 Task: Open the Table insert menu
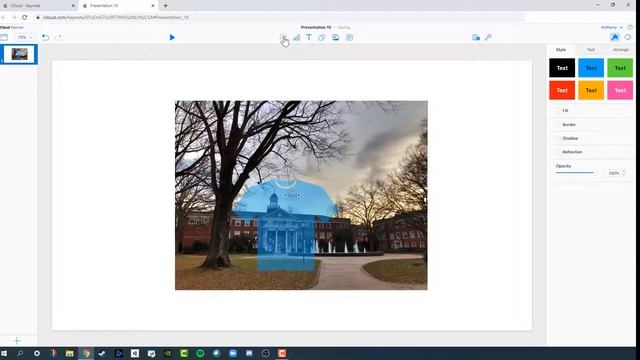(283, 38)
